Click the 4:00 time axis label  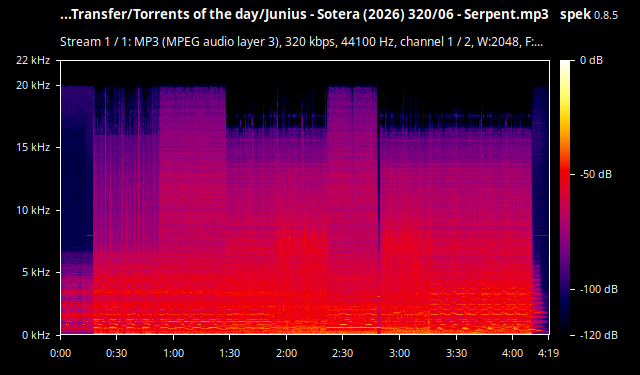point(512,353)
